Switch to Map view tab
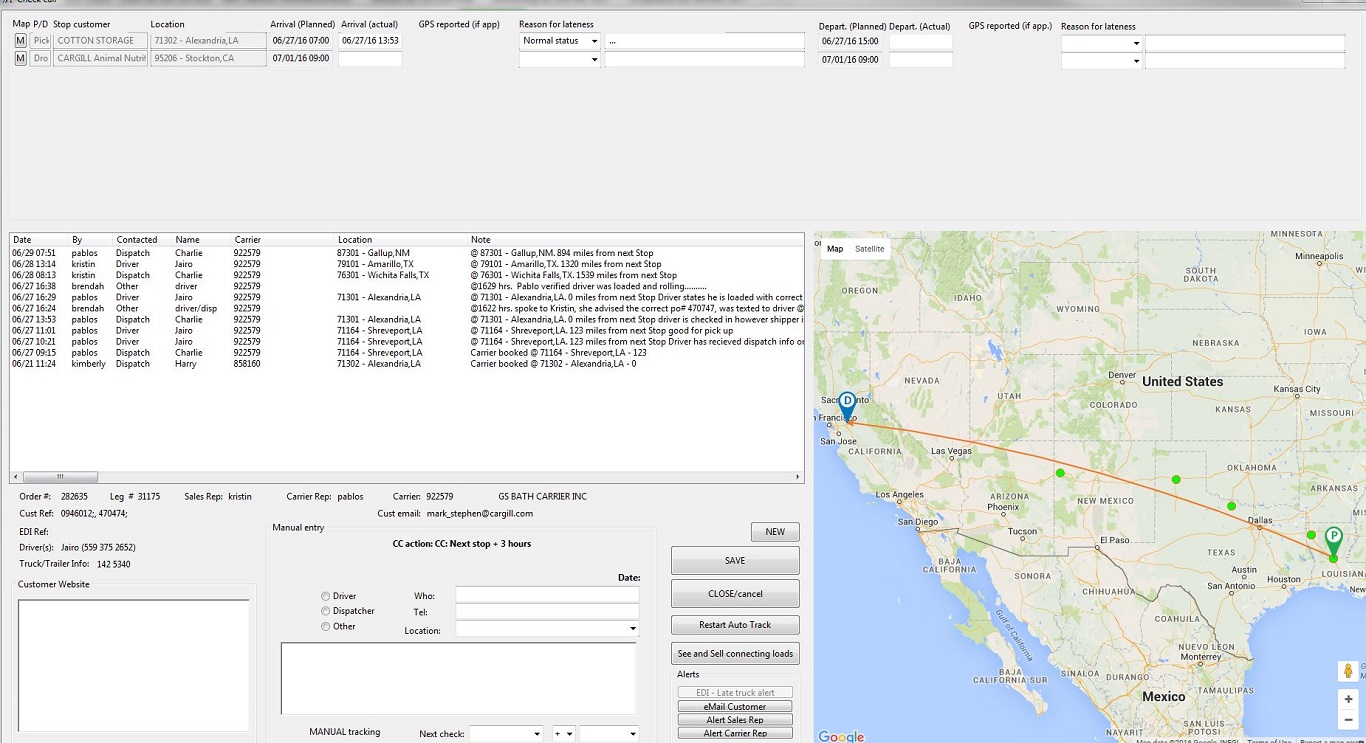 pyautogui.click(x=835, y=249)
